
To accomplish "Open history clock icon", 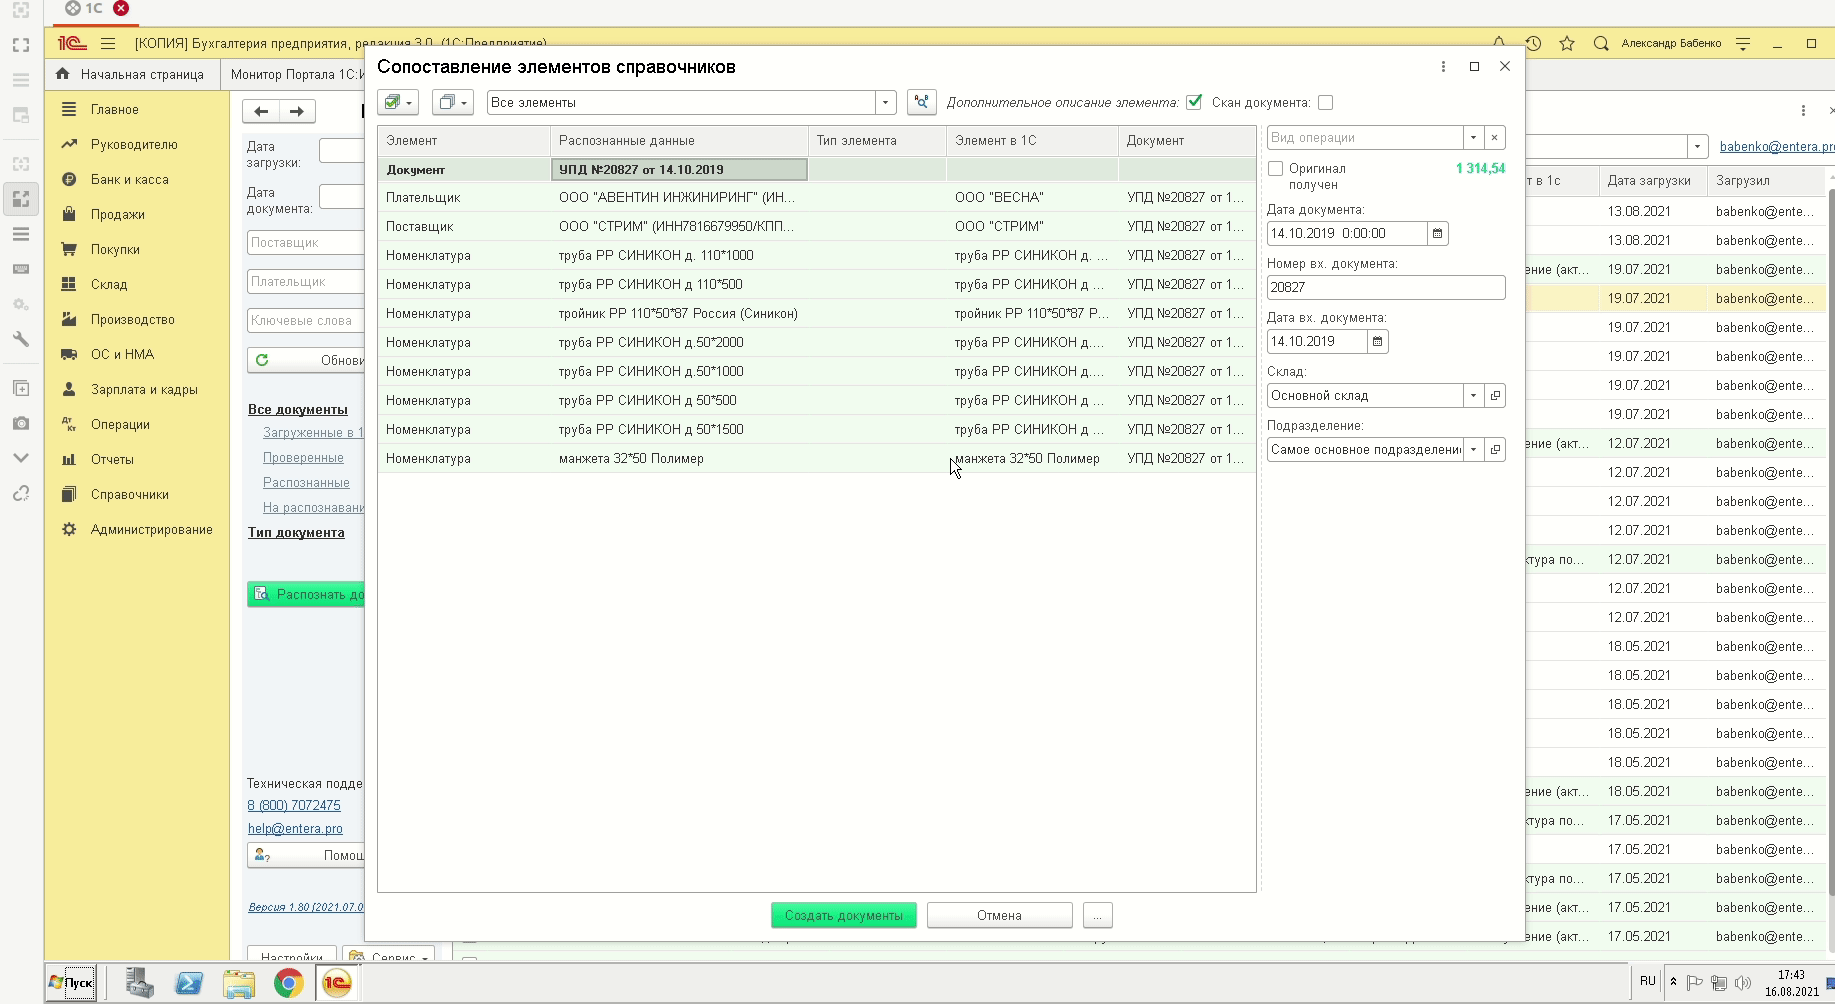I will 1533,43.
